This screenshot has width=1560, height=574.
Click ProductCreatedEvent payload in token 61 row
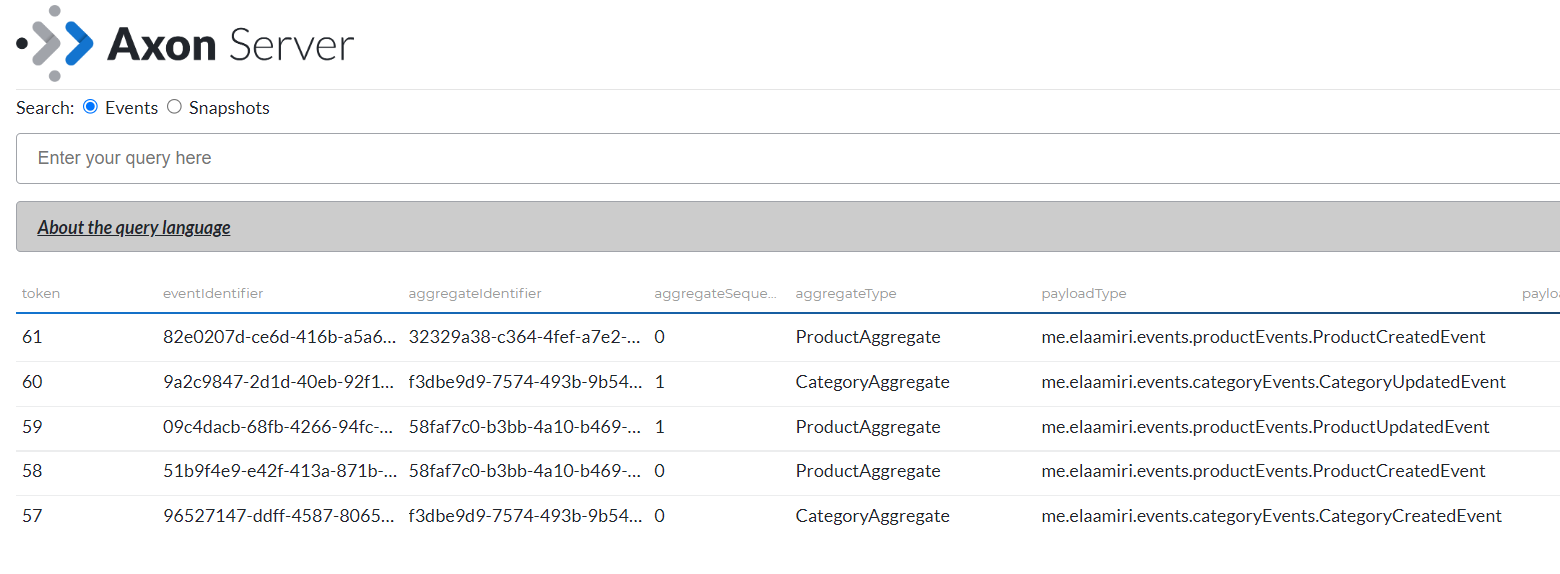click(x=1263, y=337)
